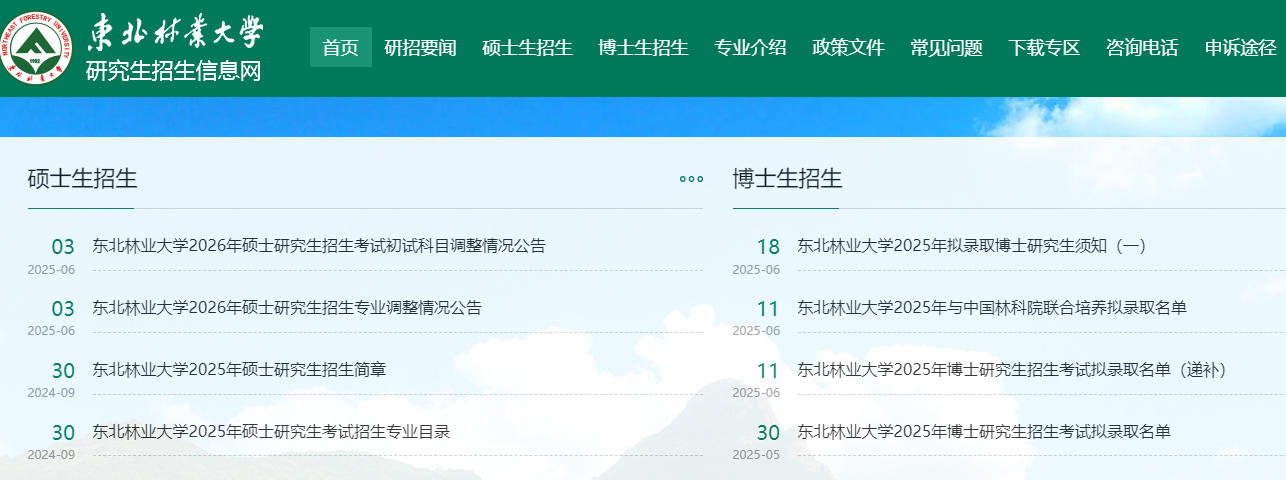1286x480 pixels.
Task: Open 2026年硕士研究生招生专业调整情况公告
Action: coord(287,307)
